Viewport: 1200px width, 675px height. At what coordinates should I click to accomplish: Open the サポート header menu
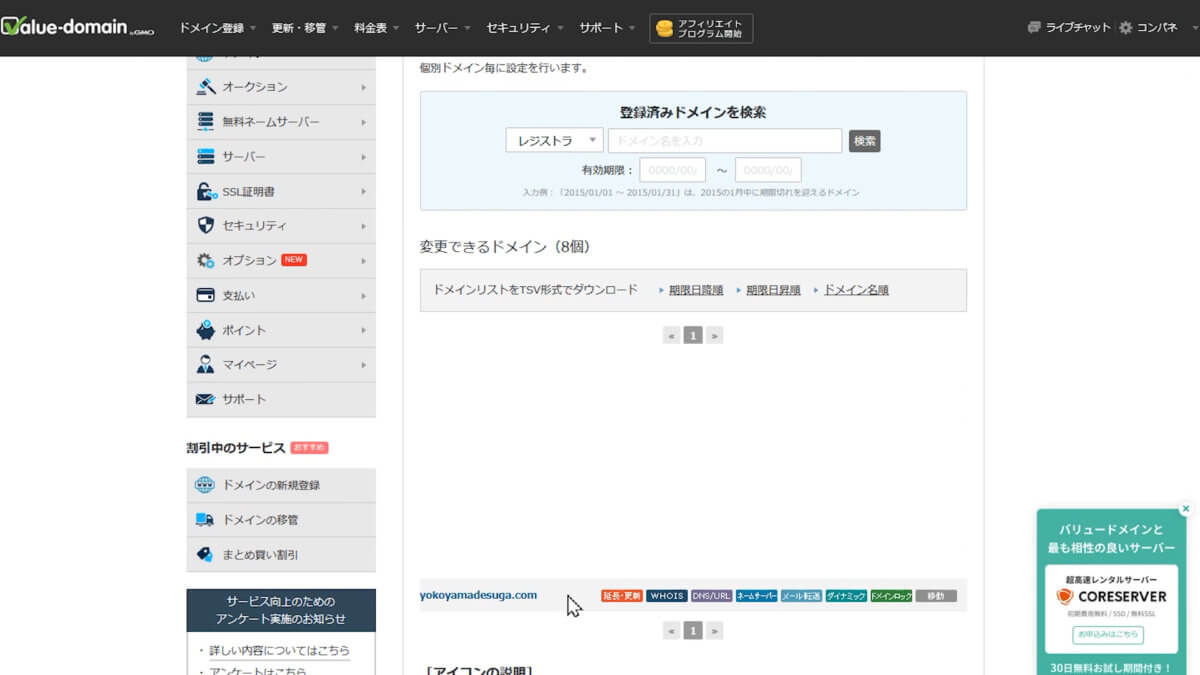click(607, 28)
